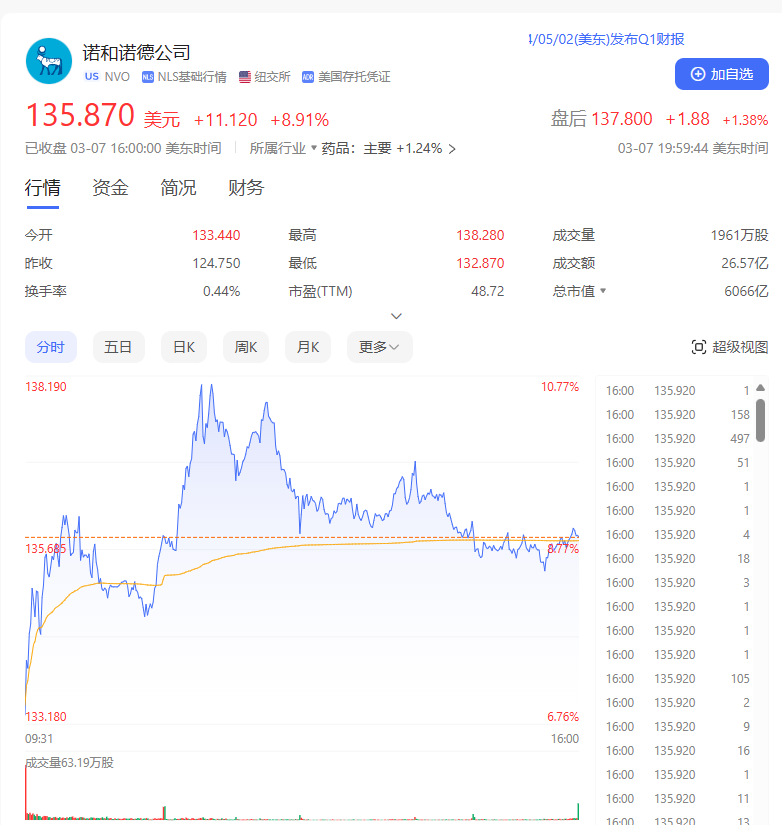782x825 pixels.
Task: Click the ADR depositary receipt badge icon
Action: pyautogui.click(x=308, y=77)
